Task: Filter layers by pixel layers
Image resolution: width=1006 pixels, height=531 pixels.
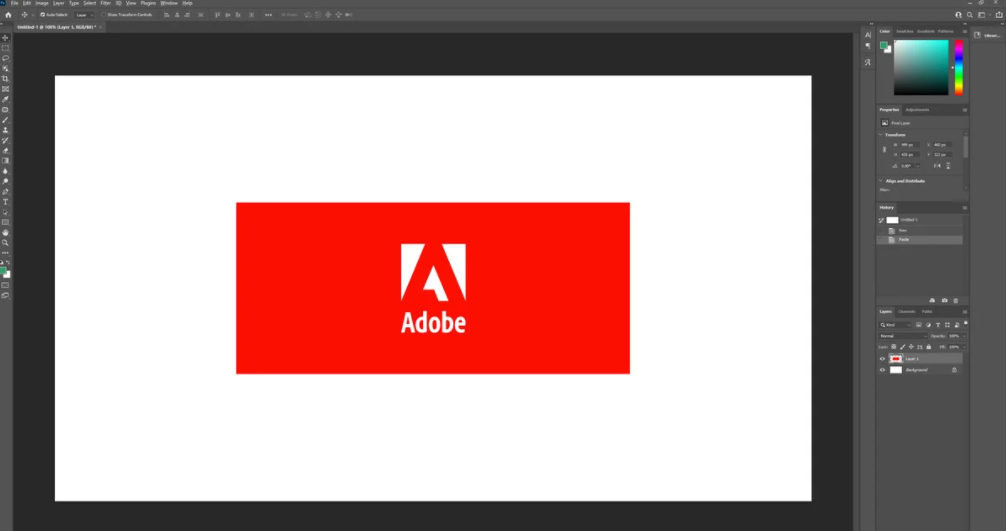Action: point(919,325)
